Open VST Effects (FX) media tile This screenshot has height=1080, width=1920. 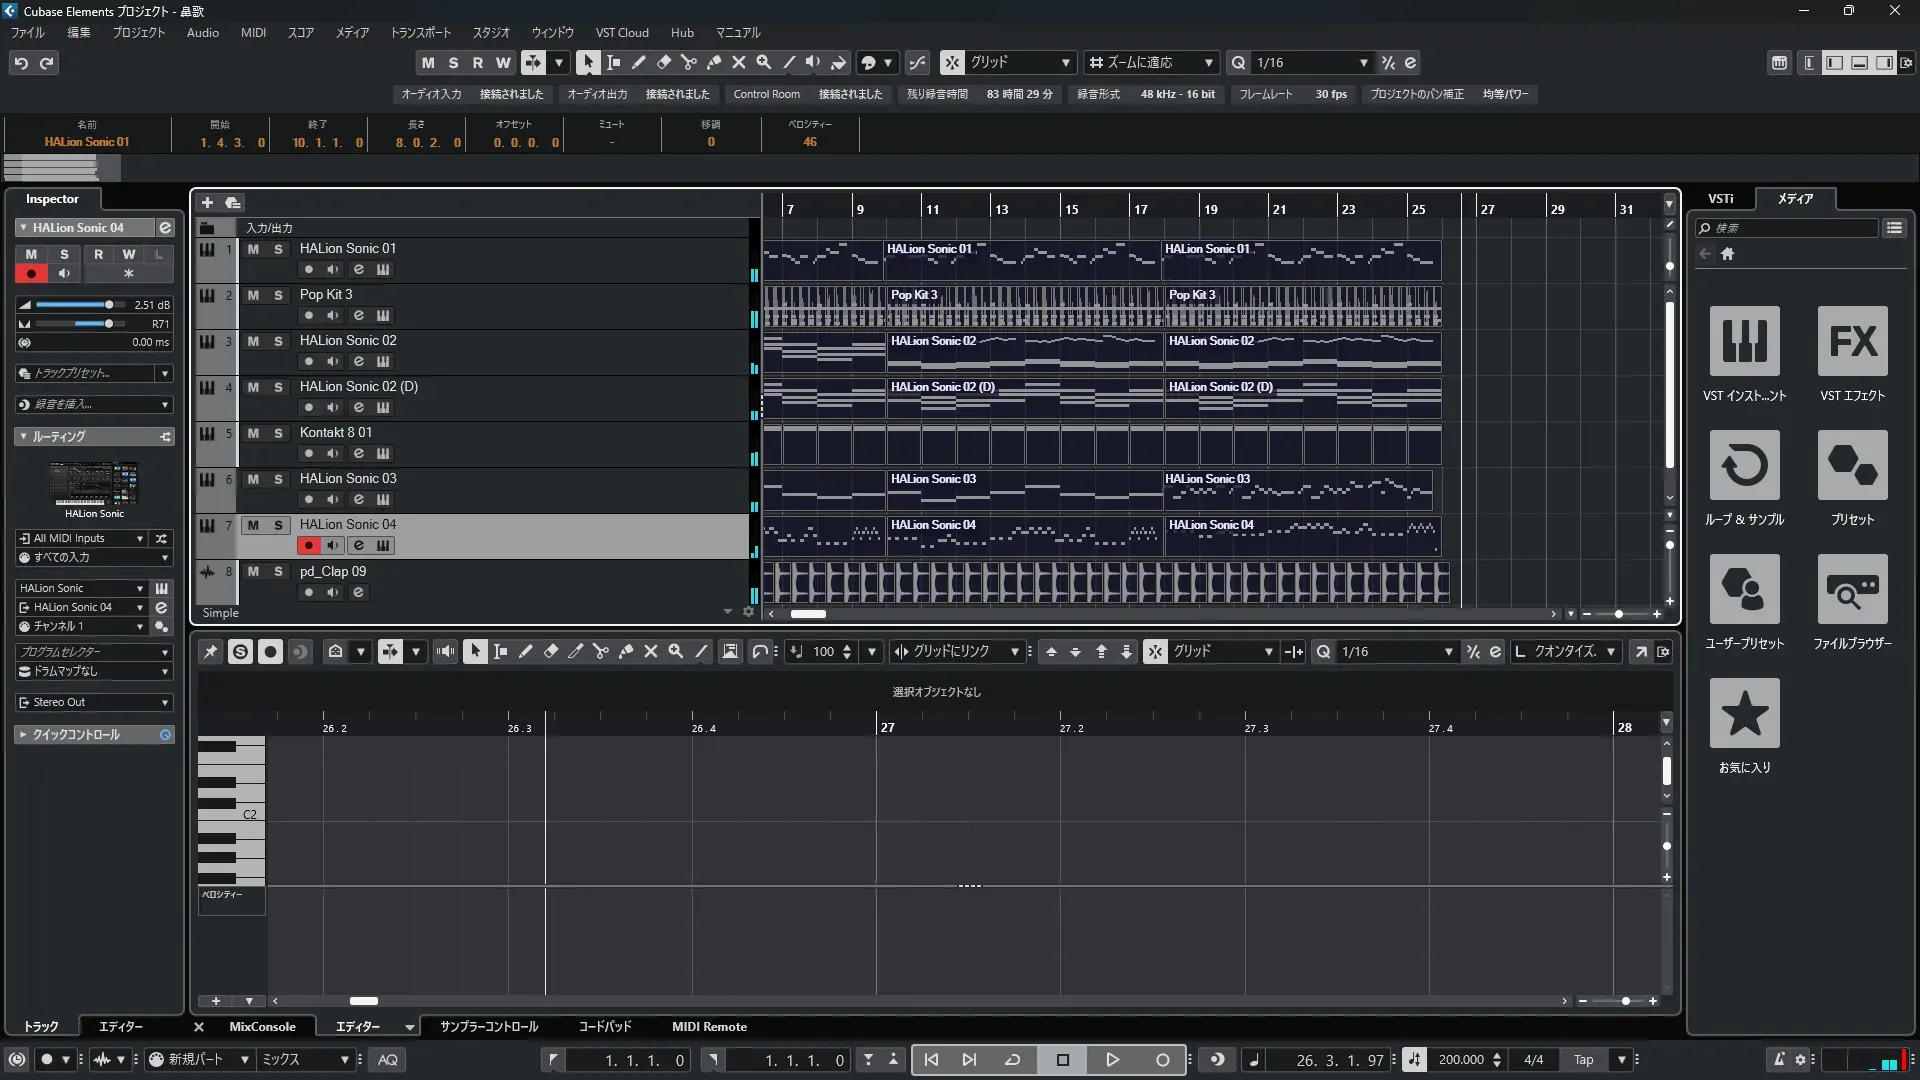[1852, 342]
